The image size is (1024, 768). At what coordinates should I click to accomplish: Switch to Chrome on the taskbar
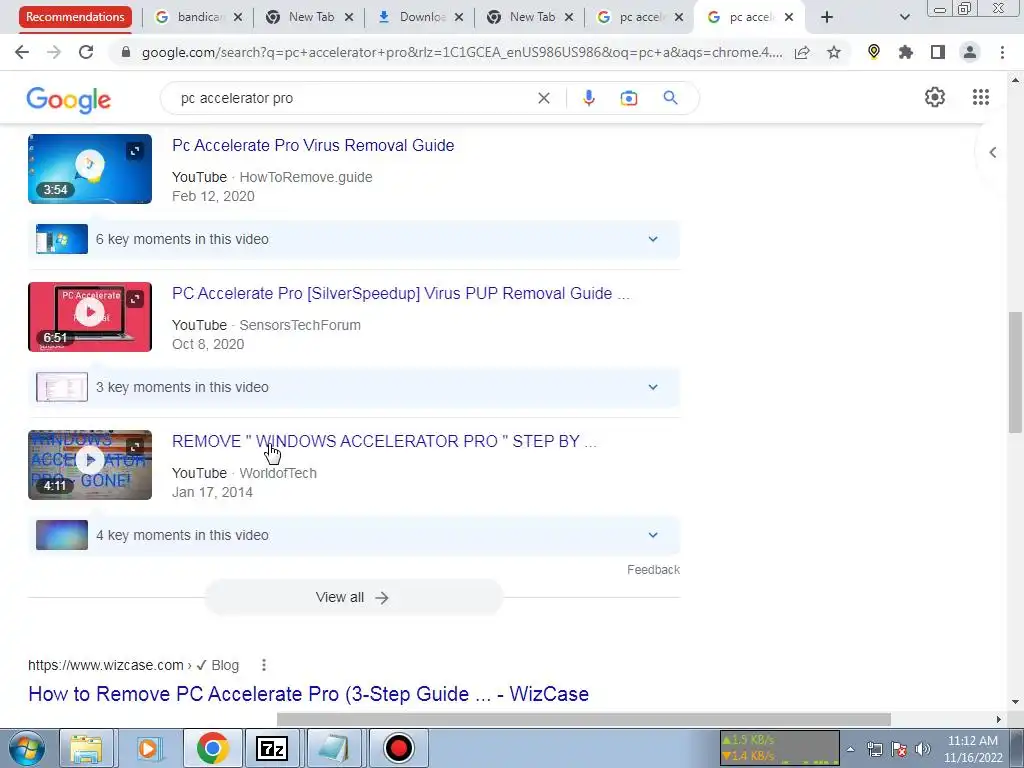pos(212,748)
